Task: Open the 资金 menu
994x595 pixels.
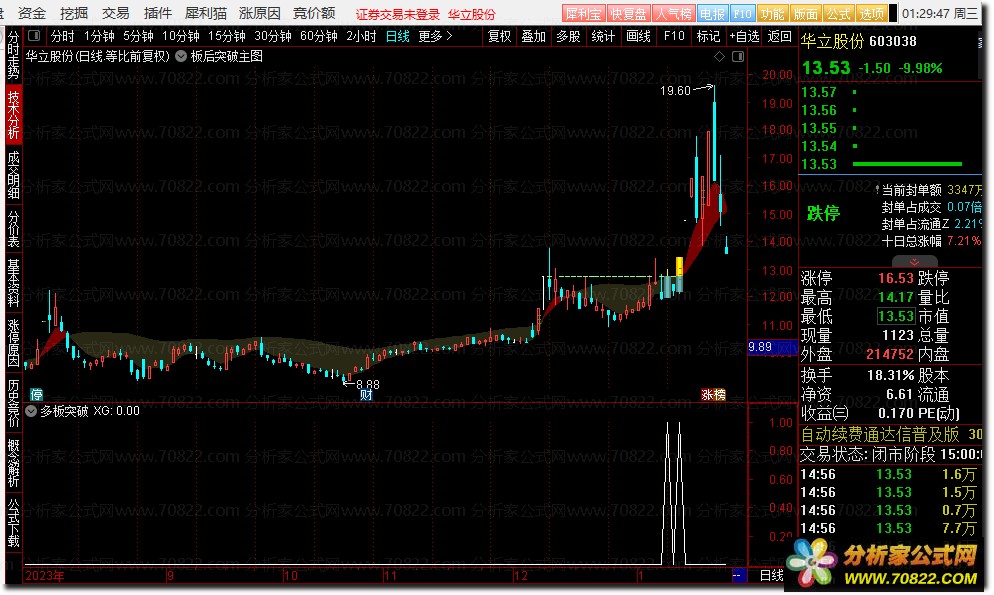Action: (32, 13)
